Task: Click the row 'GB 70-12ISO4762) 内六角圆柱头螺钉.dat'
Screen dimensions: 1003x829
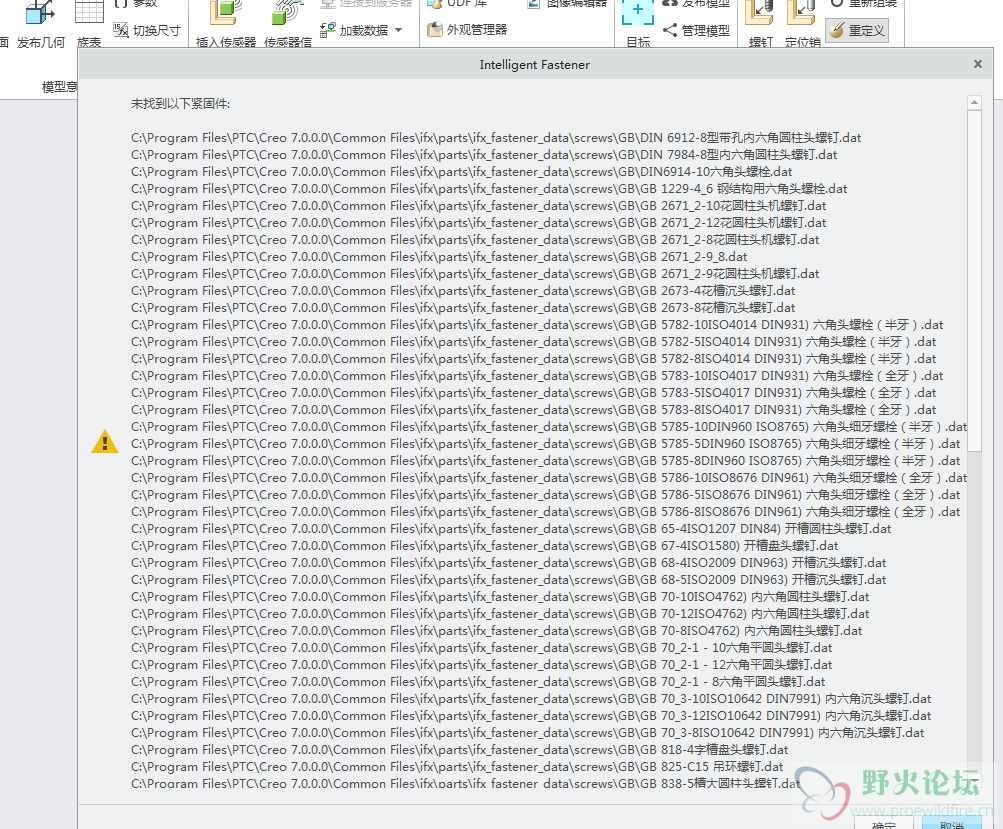Action: click(x=500, y=613)
